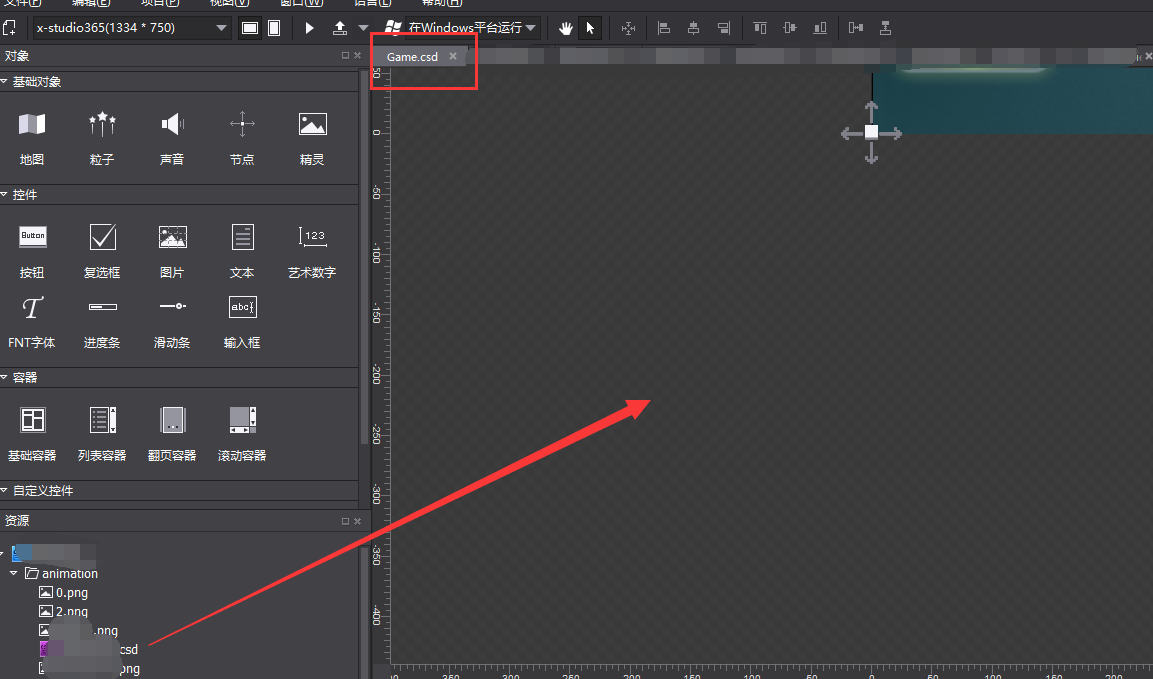The width and height of the screenshot is (1153, 679).
Task: Click the 资源 panel vertical scrollbar
Action: (x=364, y=611)
